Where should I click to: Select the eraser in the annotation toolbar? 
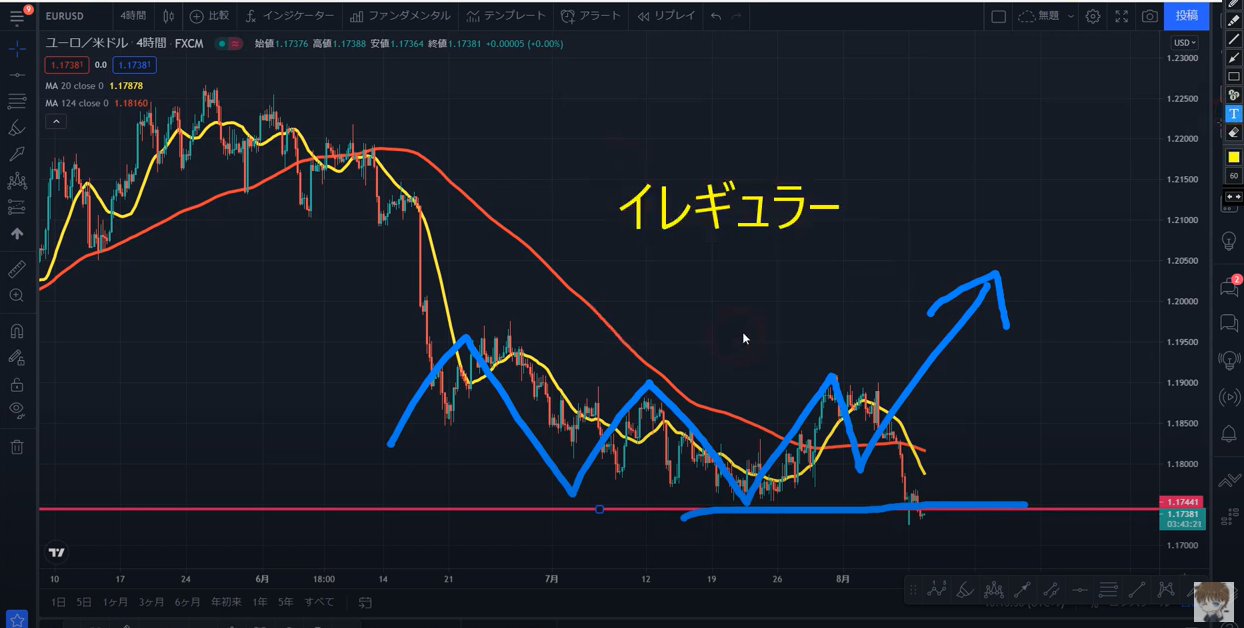pyautogui.click(x=1234, y=132)
